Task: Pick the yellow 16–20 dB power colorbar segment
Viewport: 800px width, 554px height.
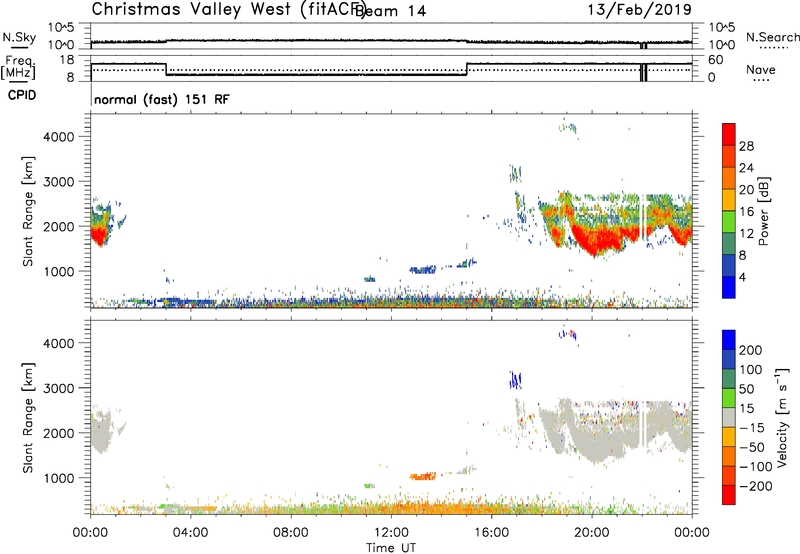Action: coord(729,200)
